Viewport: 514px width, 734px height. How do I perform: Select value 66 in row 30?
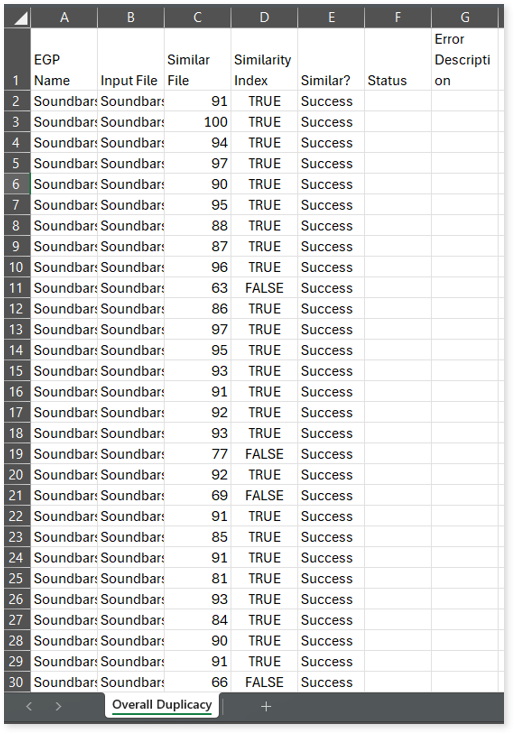coord(198,682)
